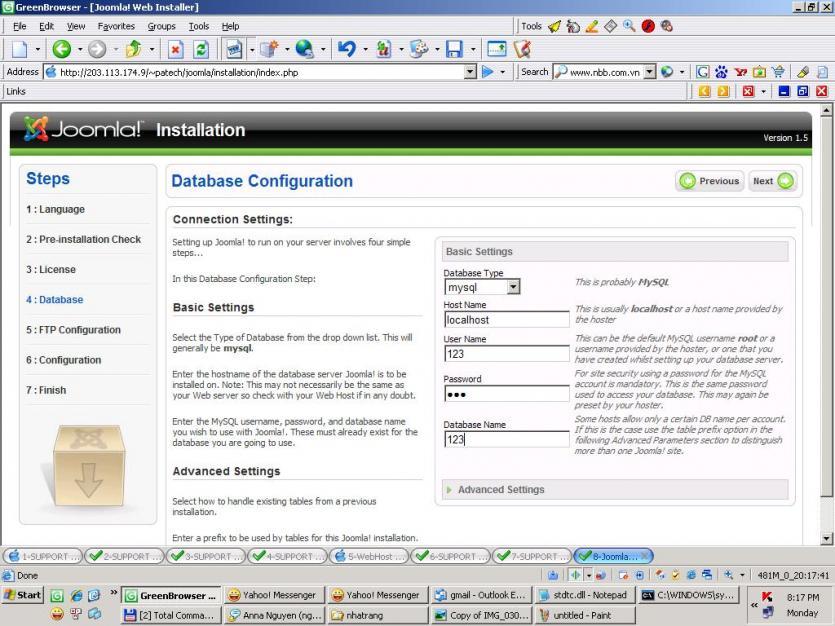Open the Go button dropdown arrow
This screenshot has height=626, width=835.
coord(502,72)
